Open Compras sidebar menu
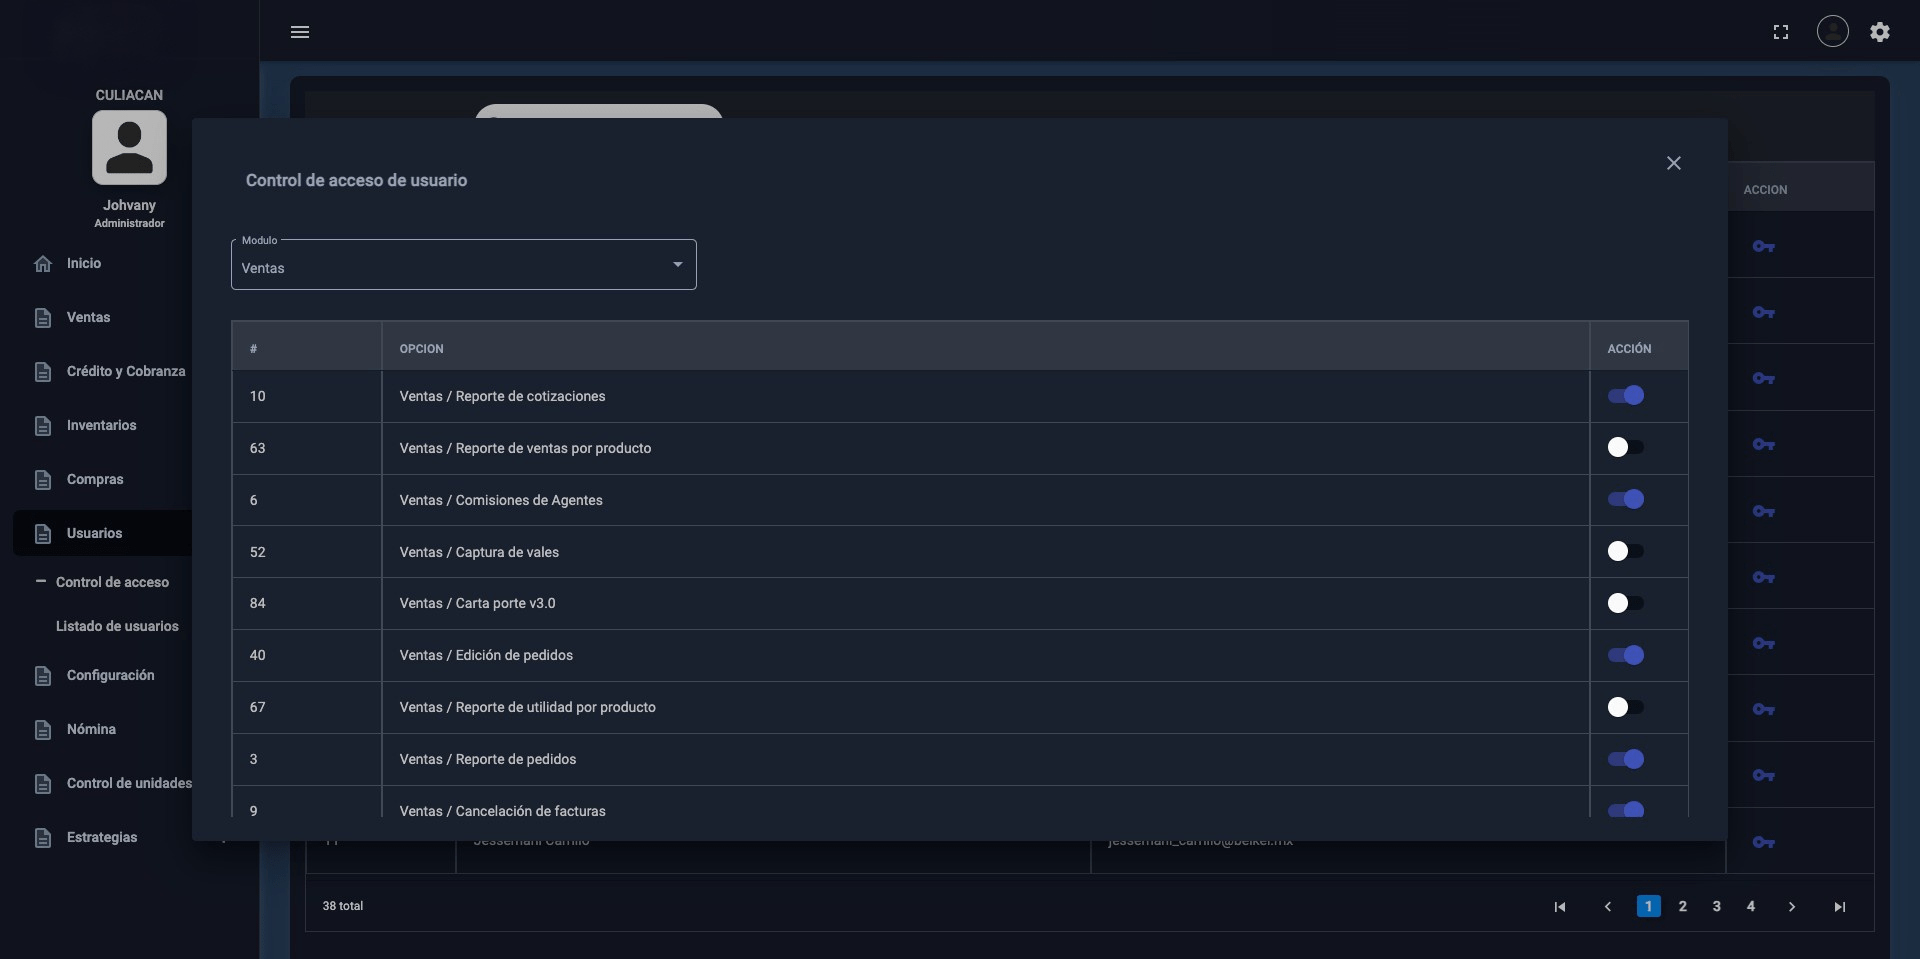The width and height of the screenshot is (1920, 959). point(95,480)
